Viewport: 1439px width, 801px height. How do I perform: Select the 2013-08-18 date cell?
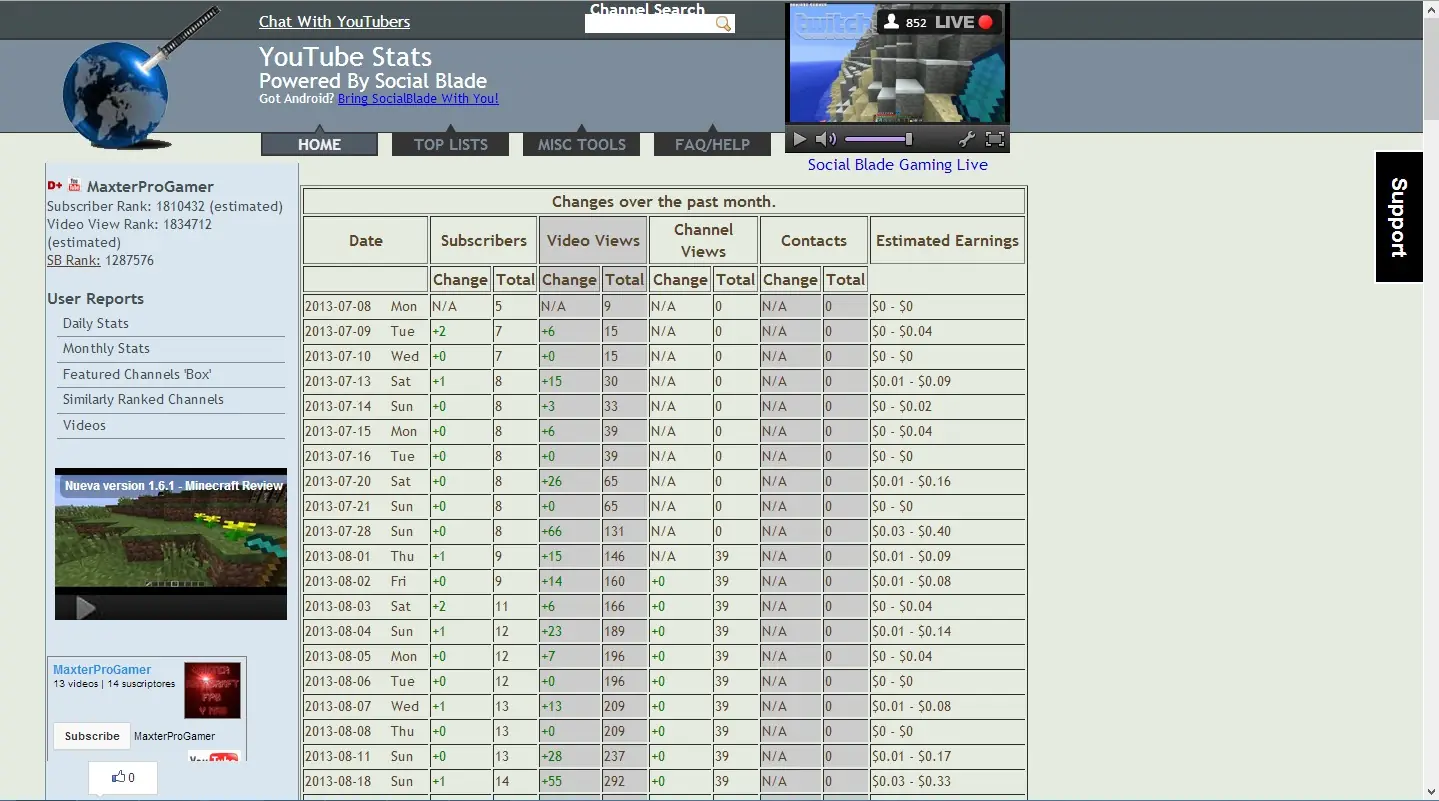coord(365,781)
